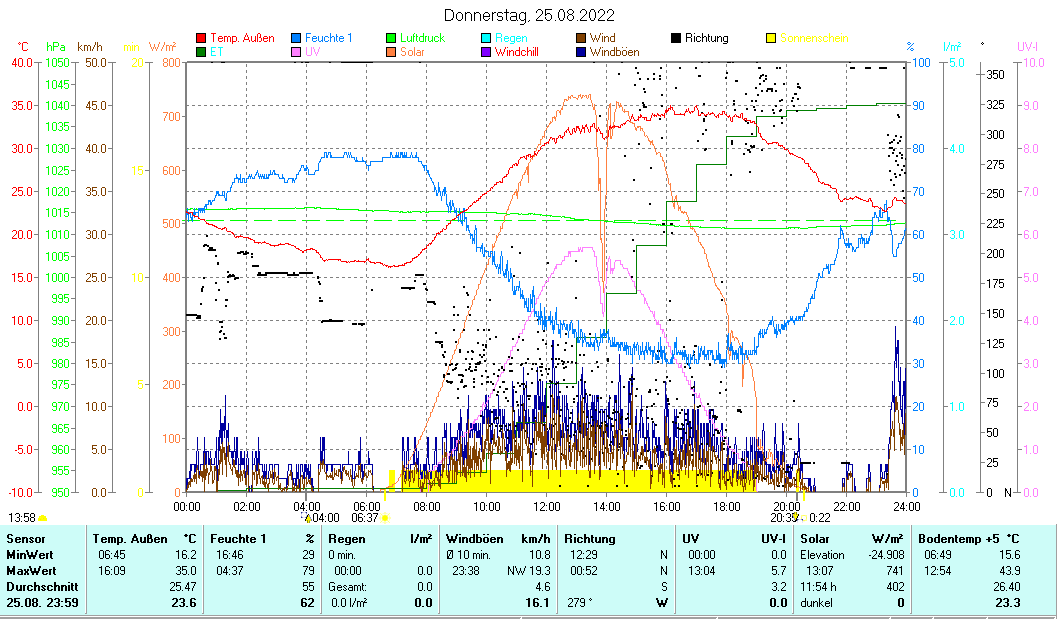The image size is (1057, 619).
Task: Click the 'NW 19.3' max gust value
Action: [528, 570]
